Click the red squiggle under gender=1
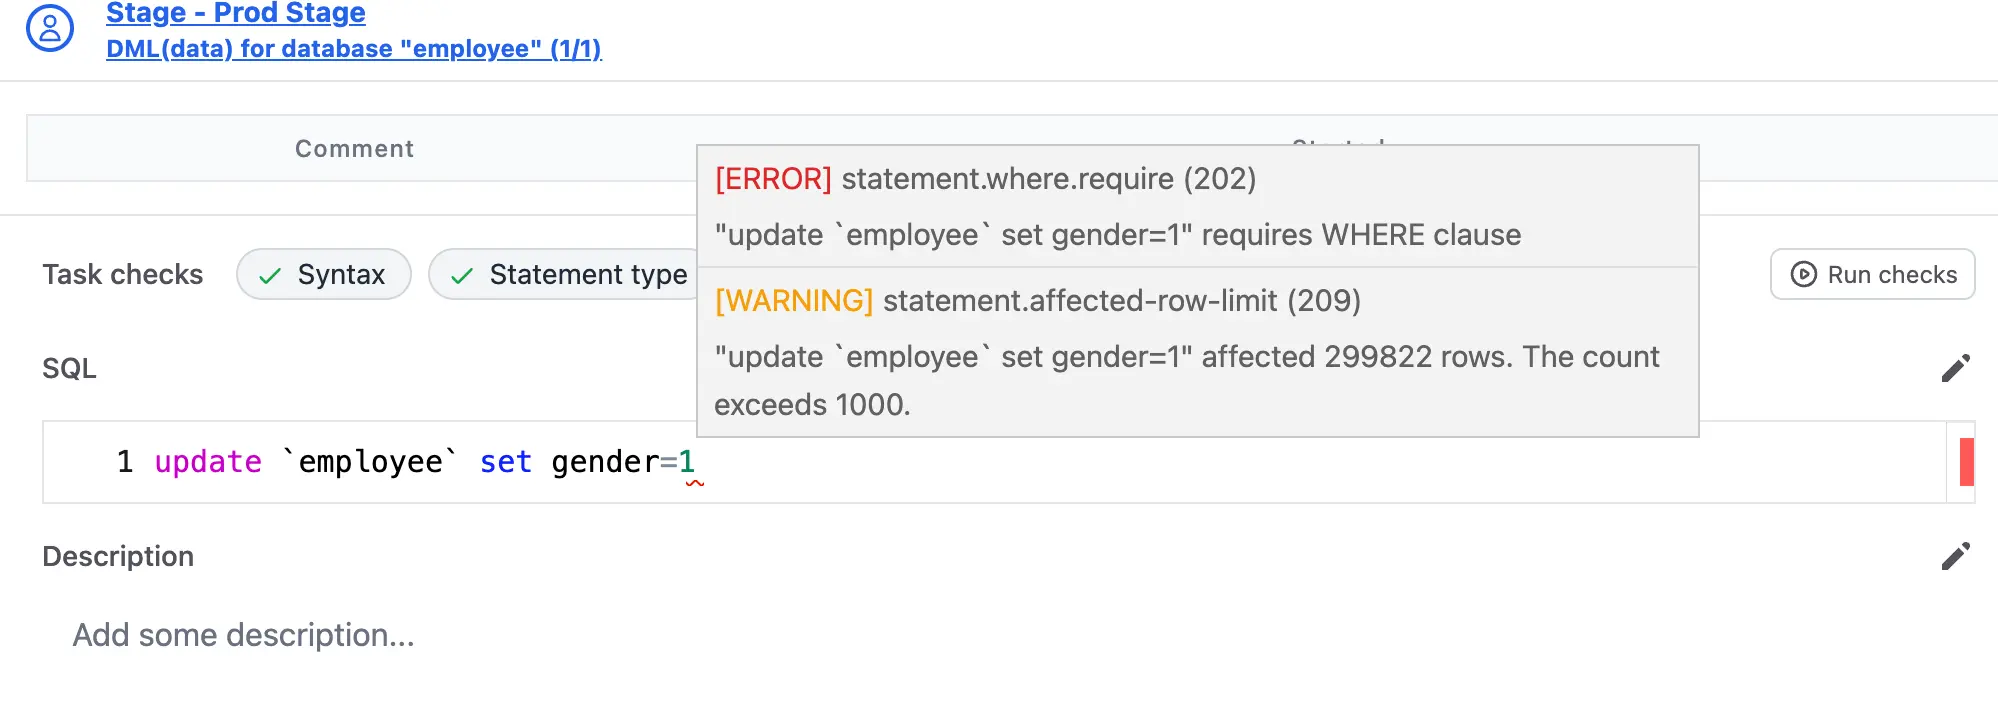This screenshot has width=1998, height=722. 694,483
